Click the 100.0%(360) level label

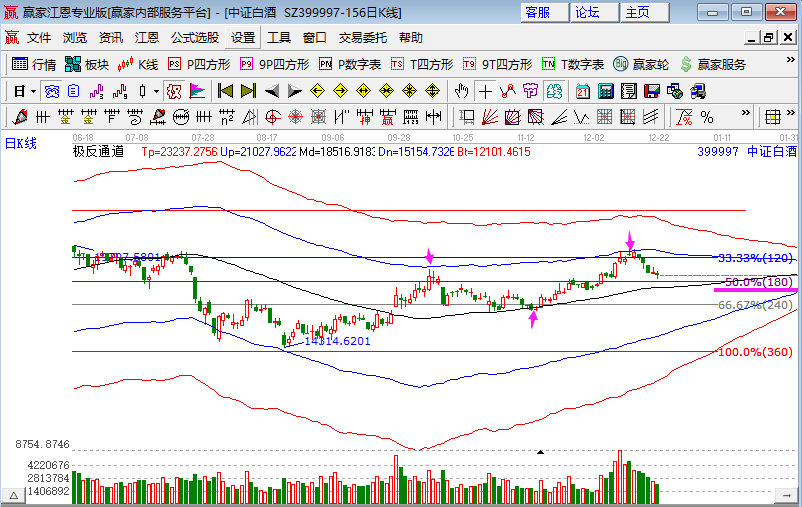755,352
